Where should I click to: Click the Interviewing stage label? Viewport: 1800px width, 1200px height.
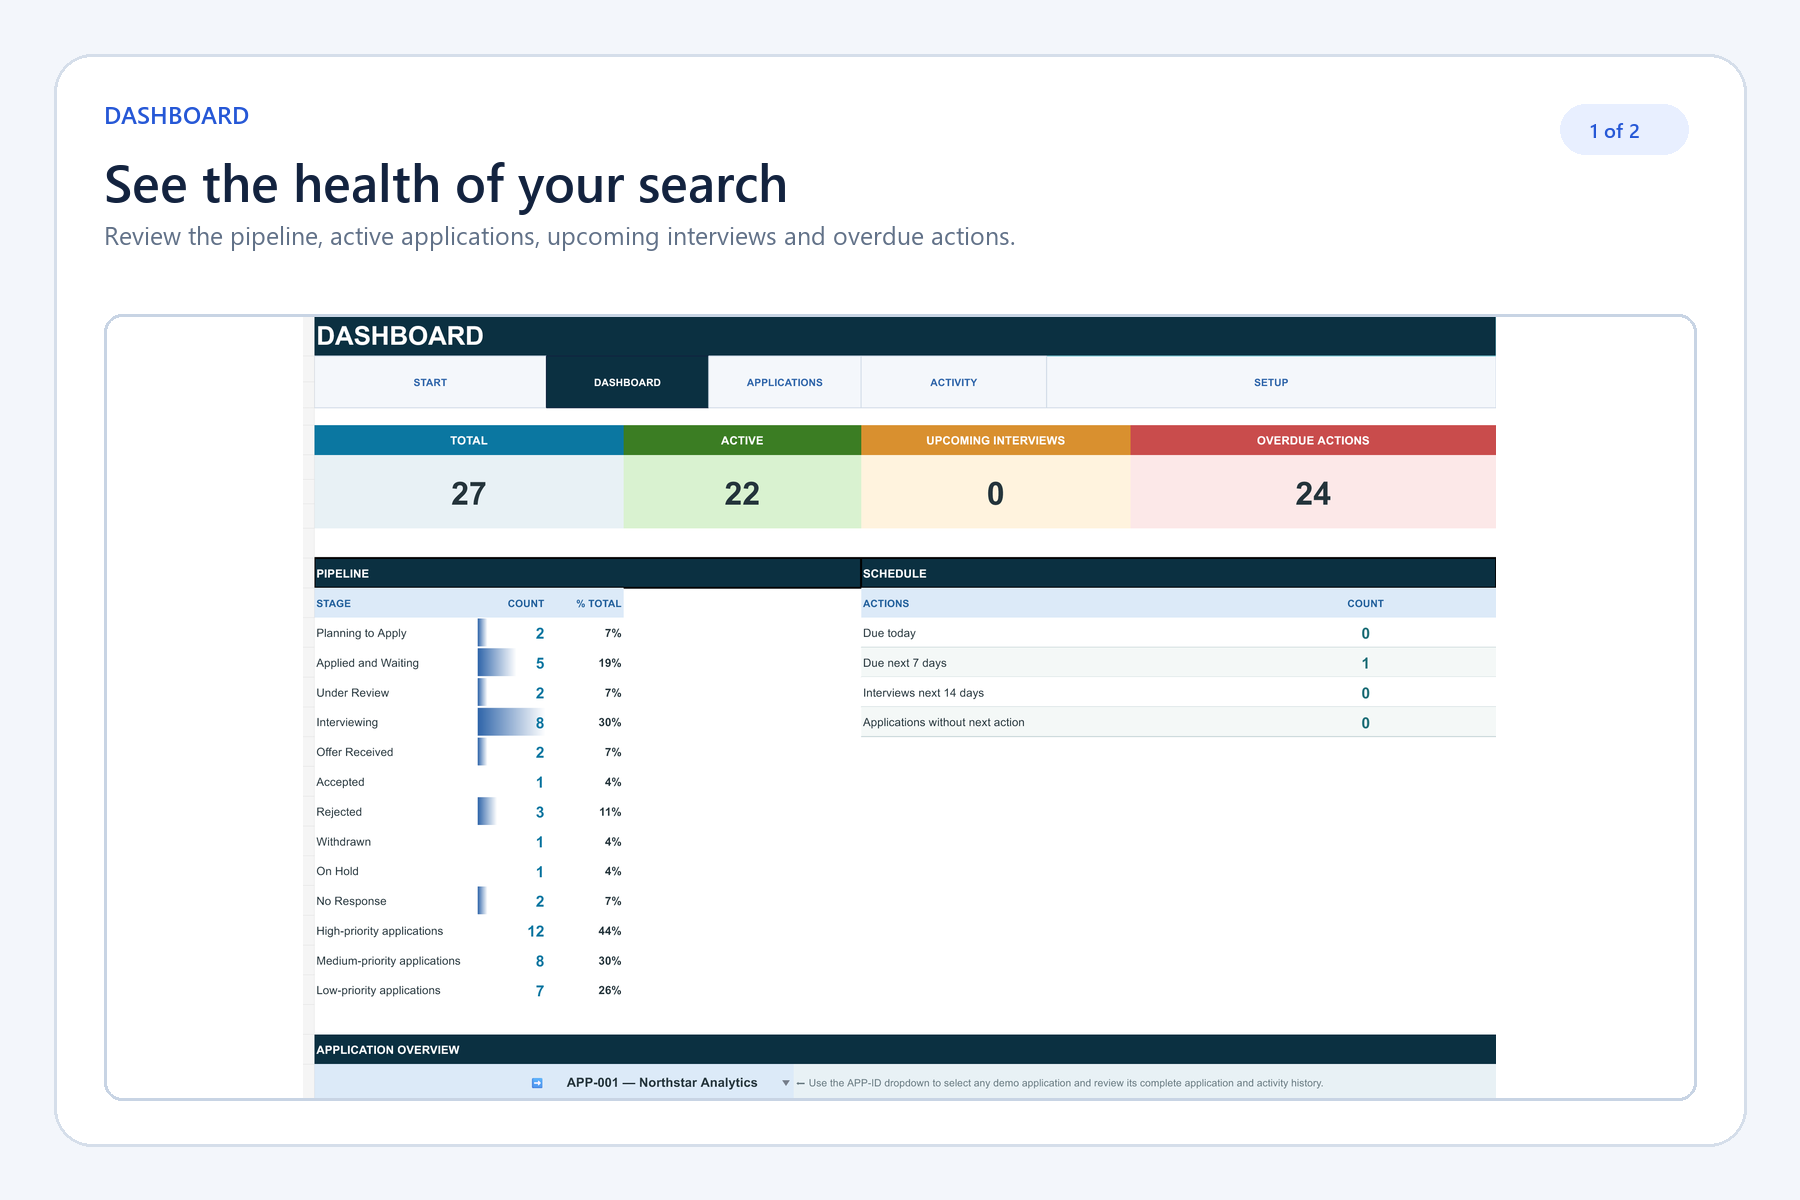click(x=347, y=722)
